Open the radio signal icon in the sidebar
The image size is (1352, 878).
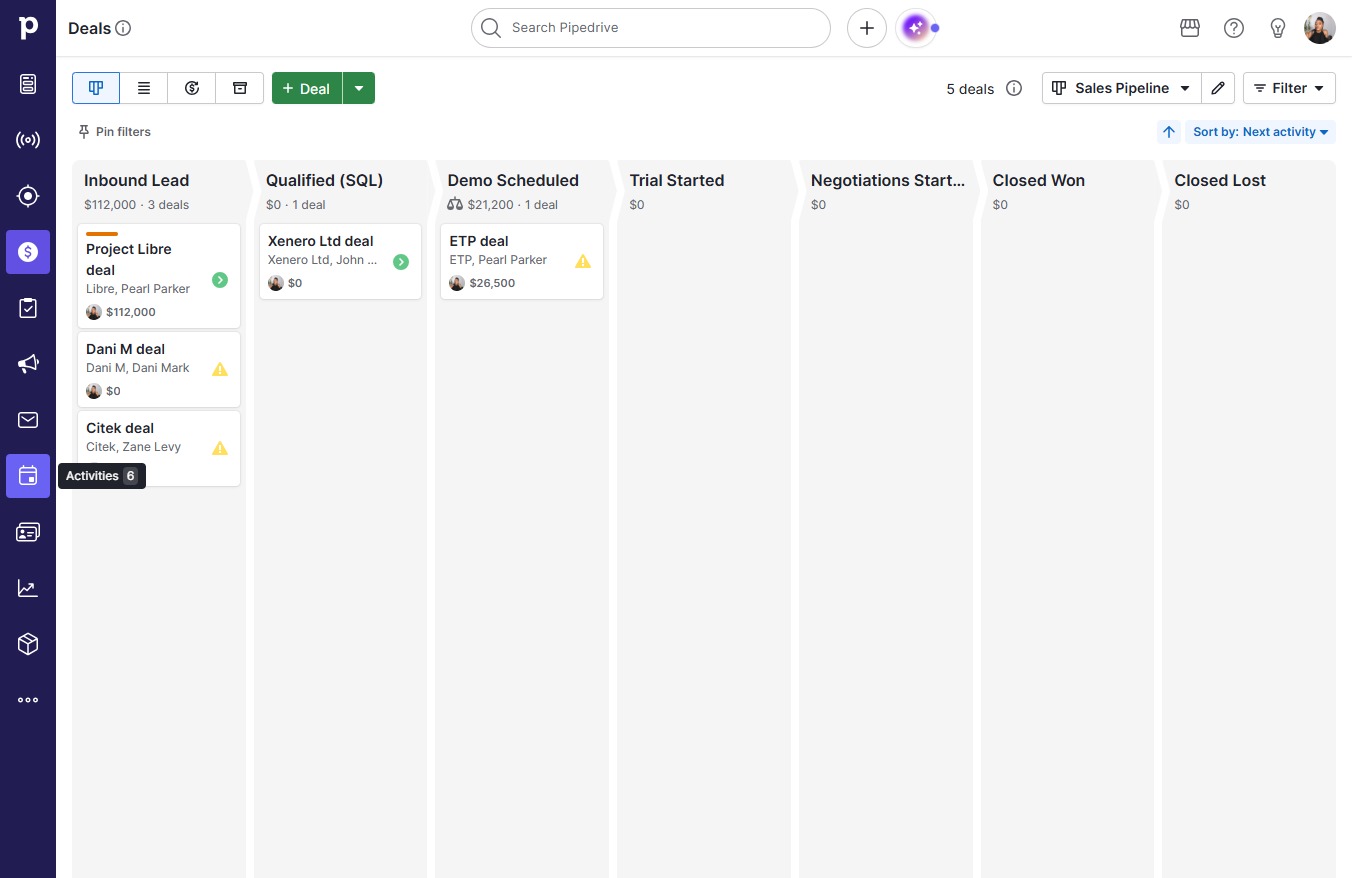28,140
